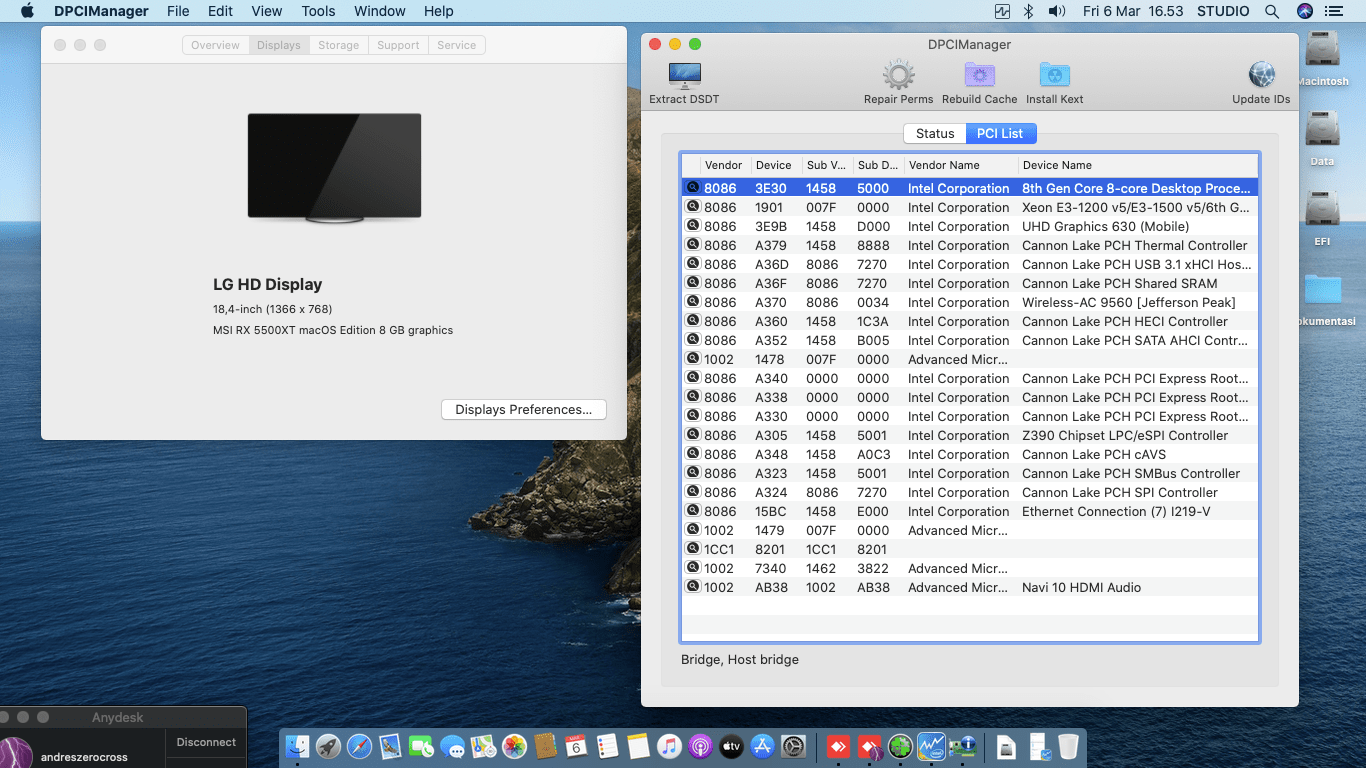Select the PCI List tab

tap(1000, 133)
